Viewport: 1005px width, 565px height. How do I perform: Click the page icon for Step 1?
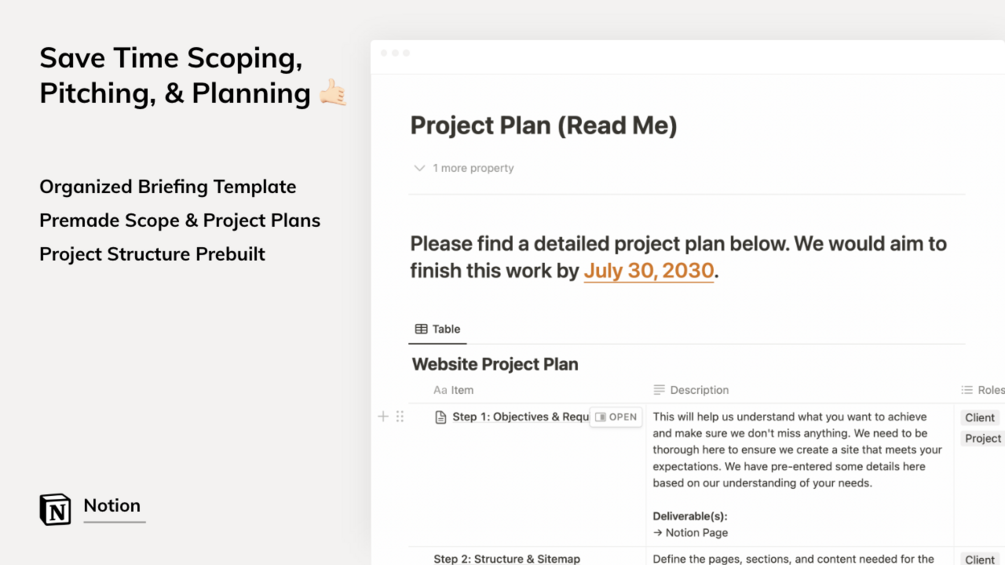click(440, 417)
